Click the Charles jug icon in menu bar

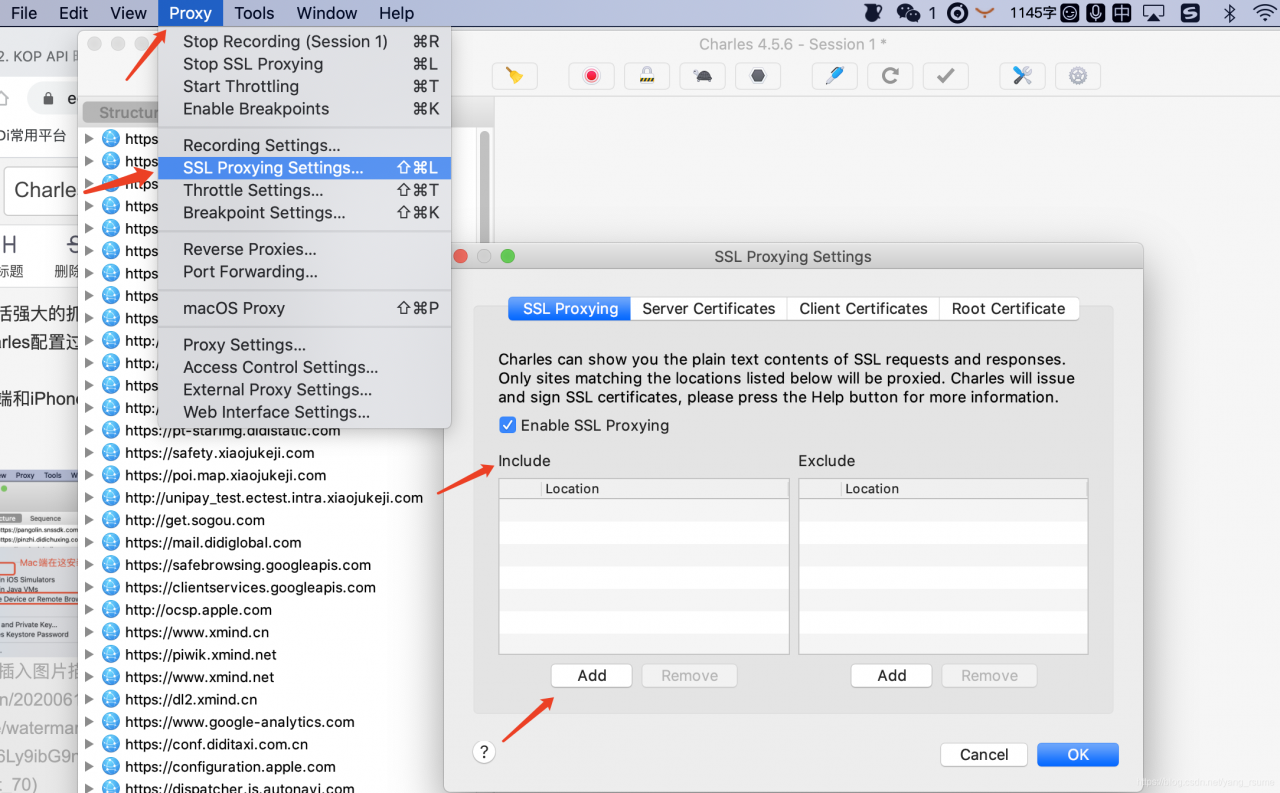tap(873, 13)
